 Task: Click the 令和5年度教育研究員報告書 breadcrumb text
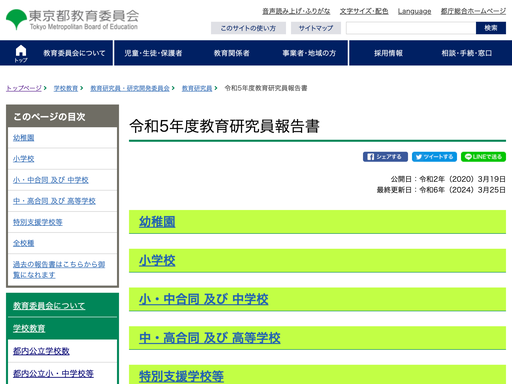(x=266, y=88)
